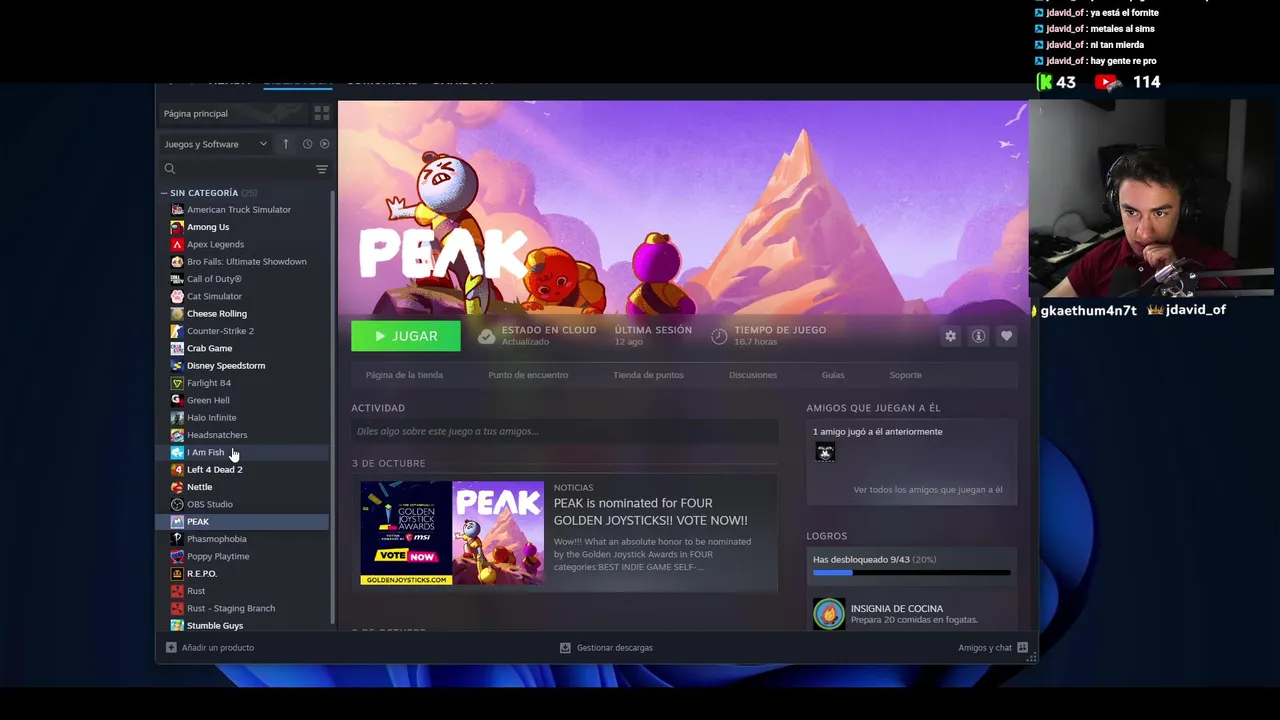Collapse the SIN CATEGORÍA section
Image resolution: width=1280 pixels, height=720 pixels.
164,193
